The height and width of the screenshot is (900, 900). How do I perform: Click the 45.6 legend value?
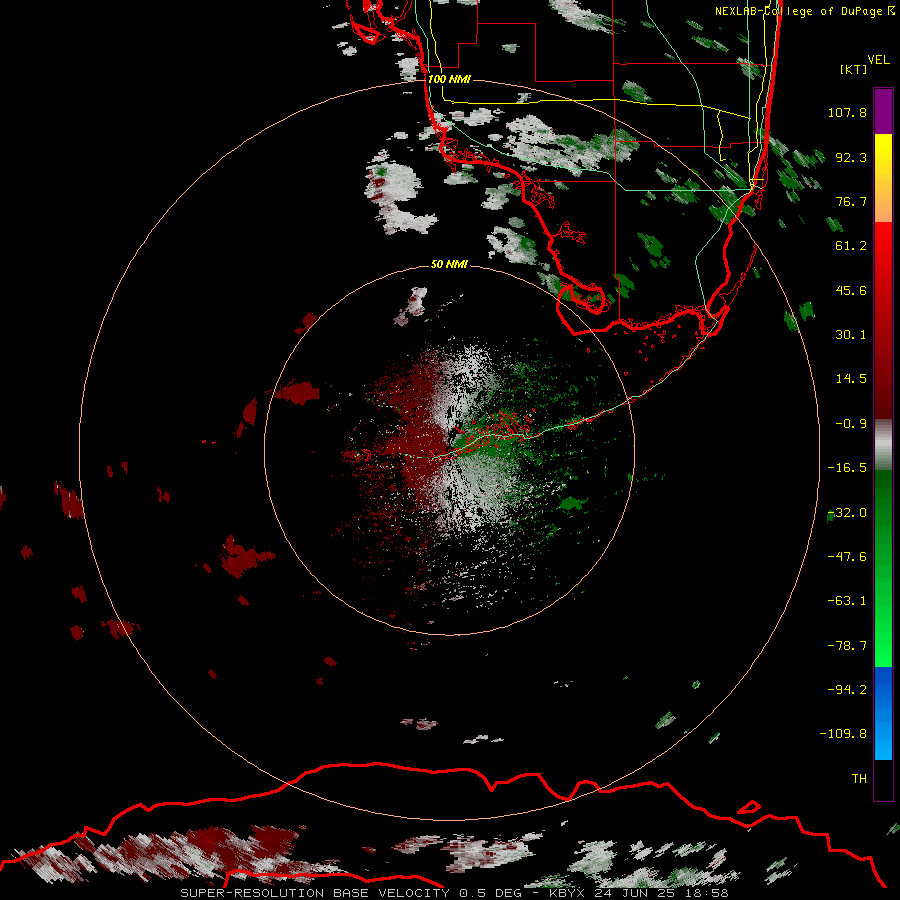click(851, 290)
